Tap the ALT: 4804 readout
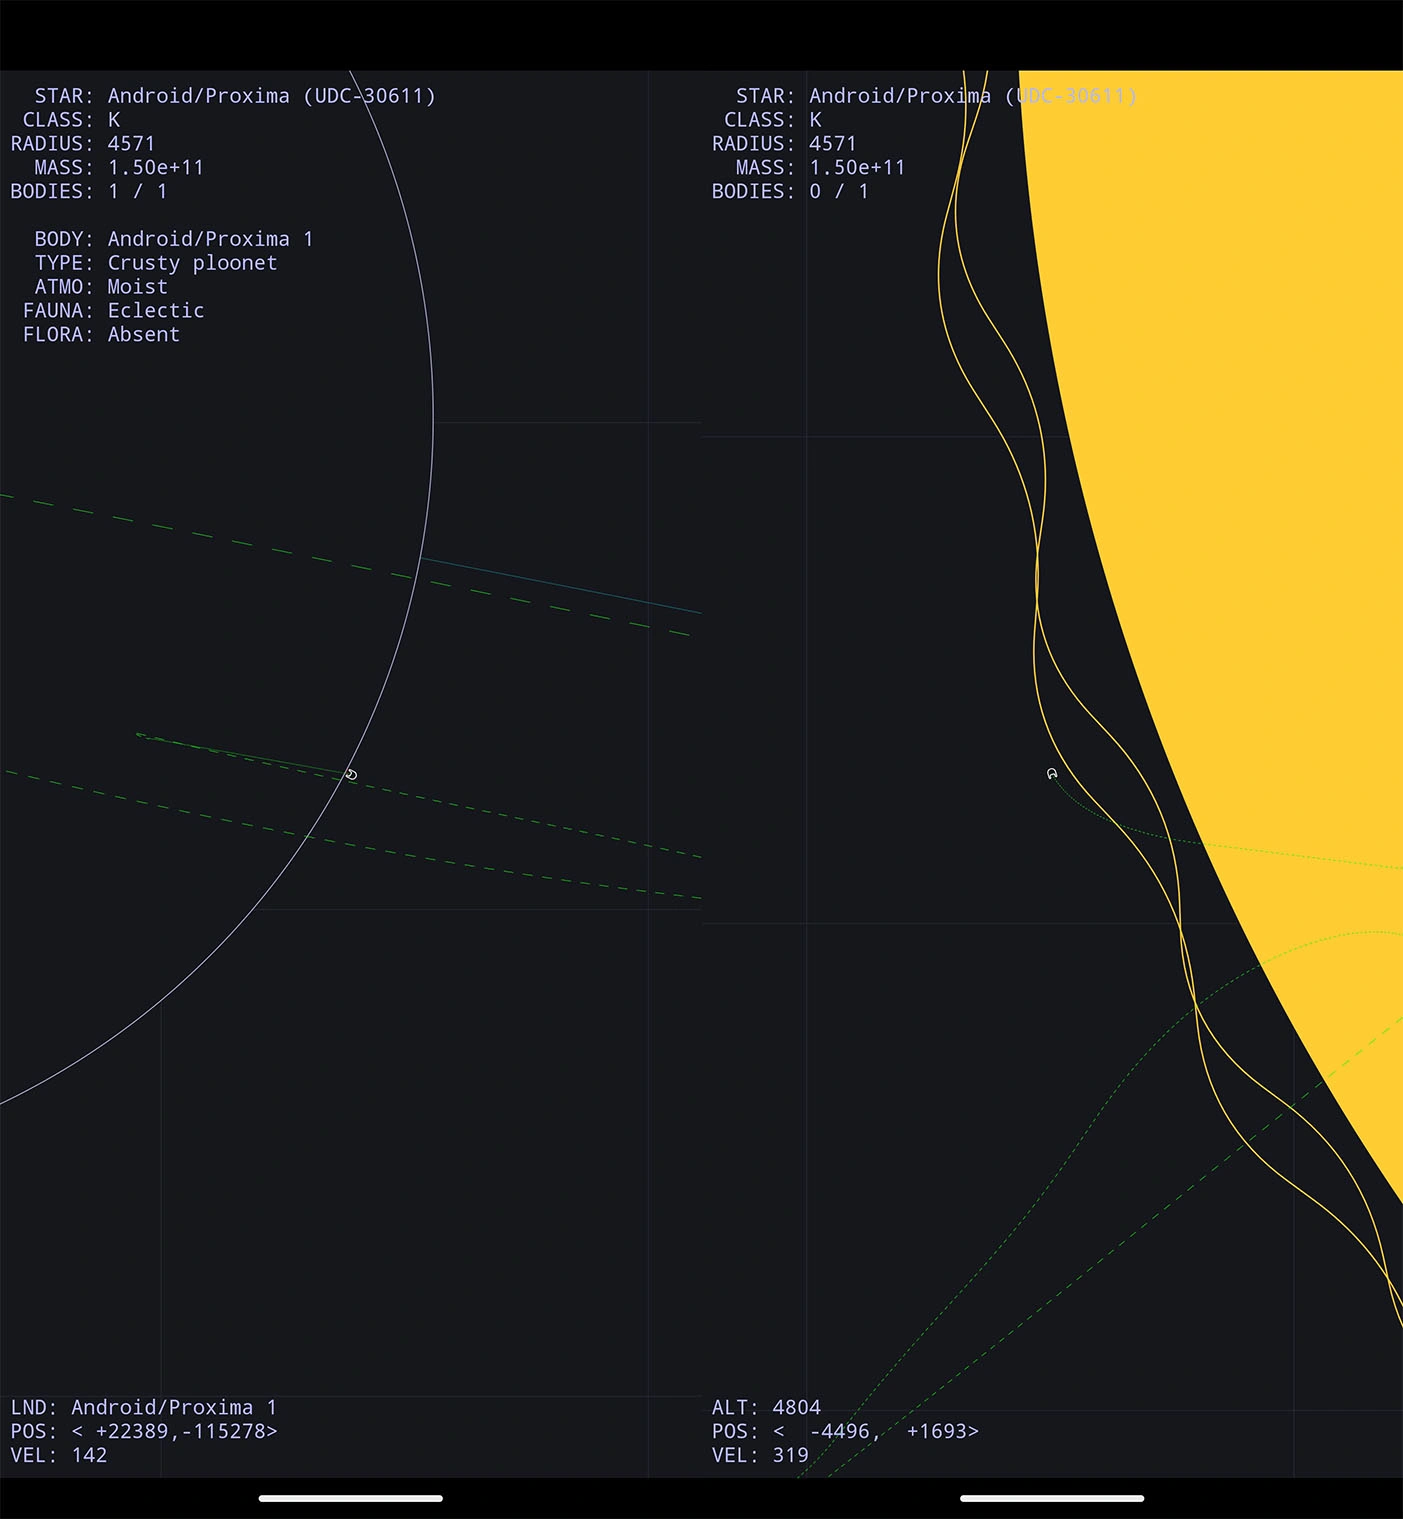 point(766,1408)
